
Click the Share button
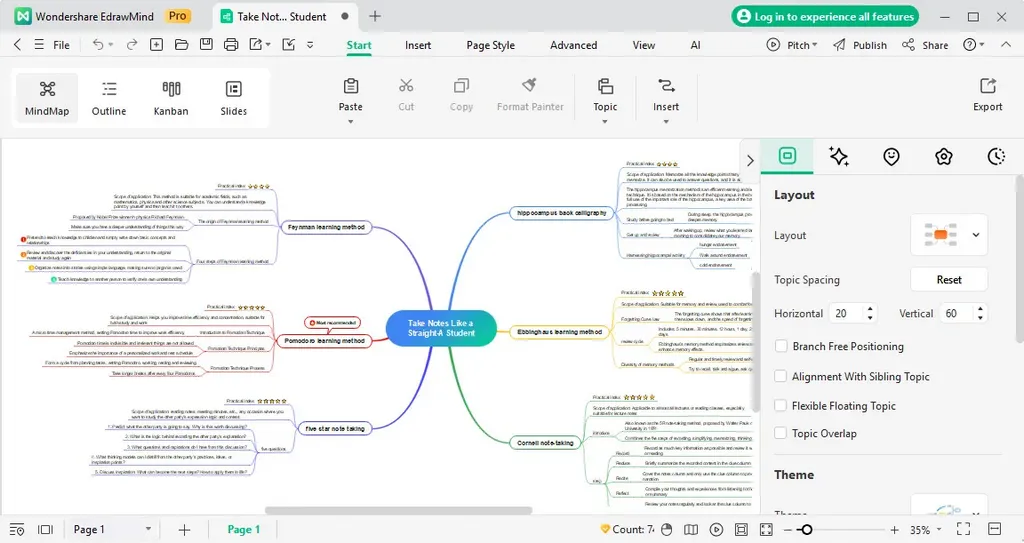click(x=925, y=44)
